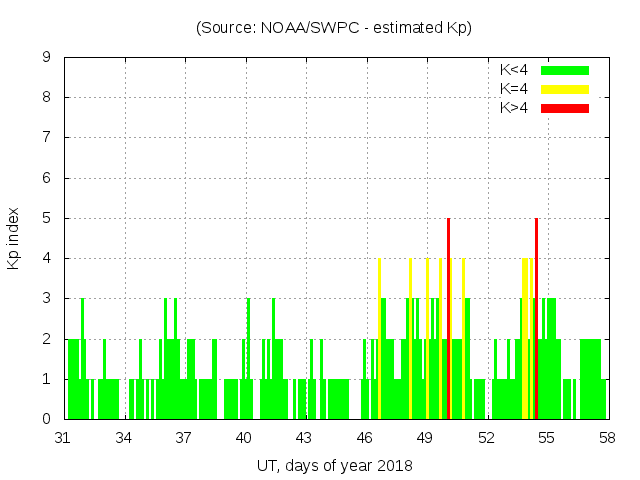Select the K<4 legend label text
640x480 pixels.
(514, 70)
